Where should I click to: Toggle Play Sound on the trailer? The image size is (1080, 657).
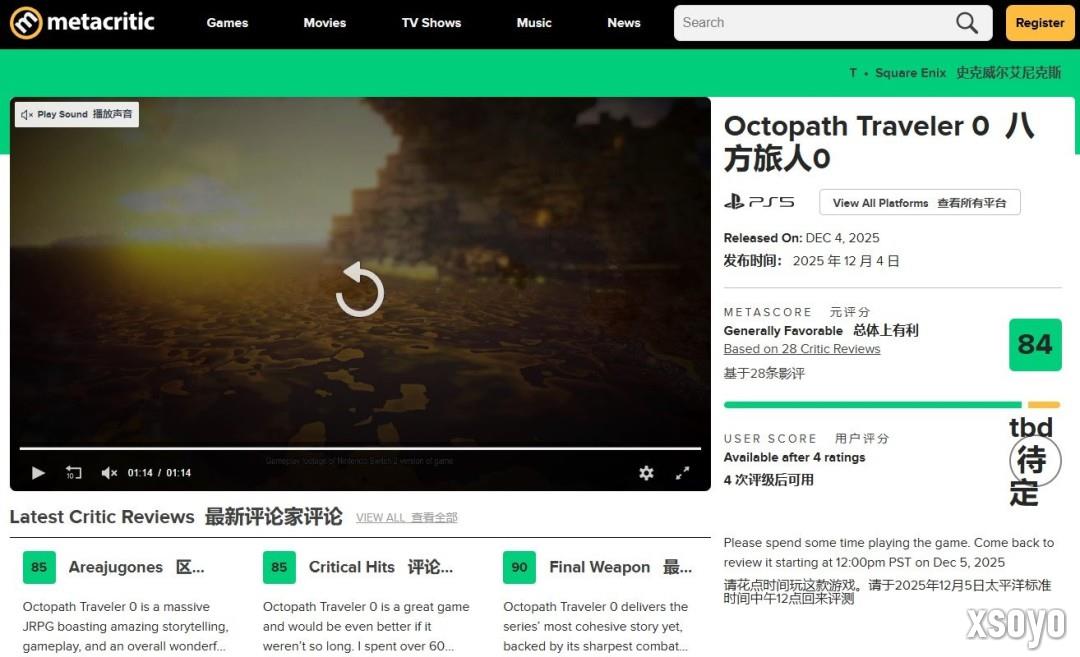pos(75,114)
